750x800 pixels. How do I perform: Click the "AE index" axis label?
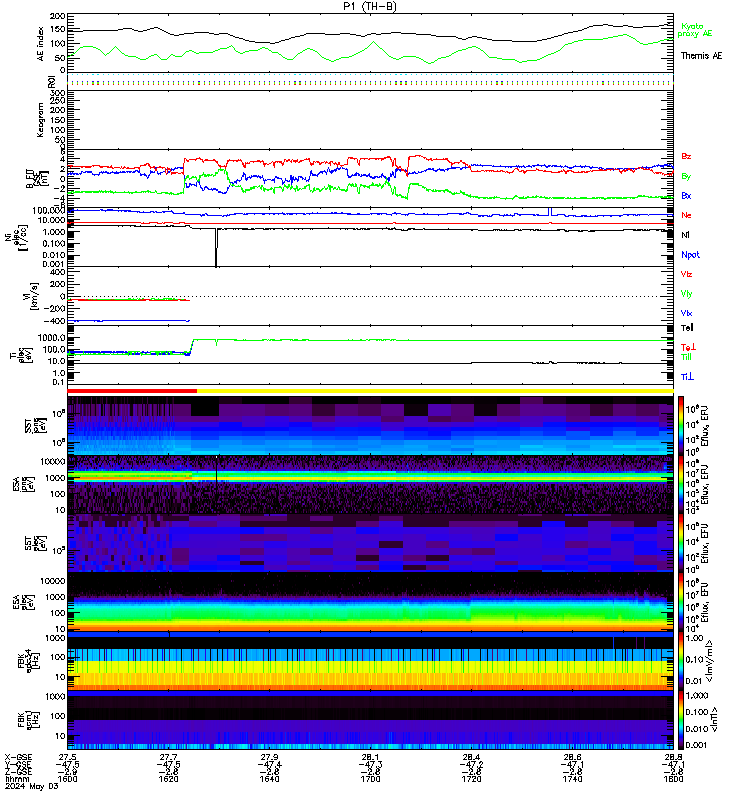(40, 44)
